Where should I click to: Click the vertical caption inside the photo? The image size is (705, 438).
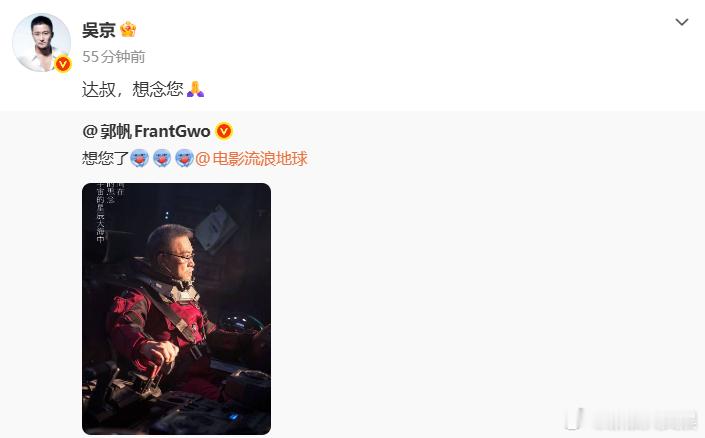click(108, 212)
